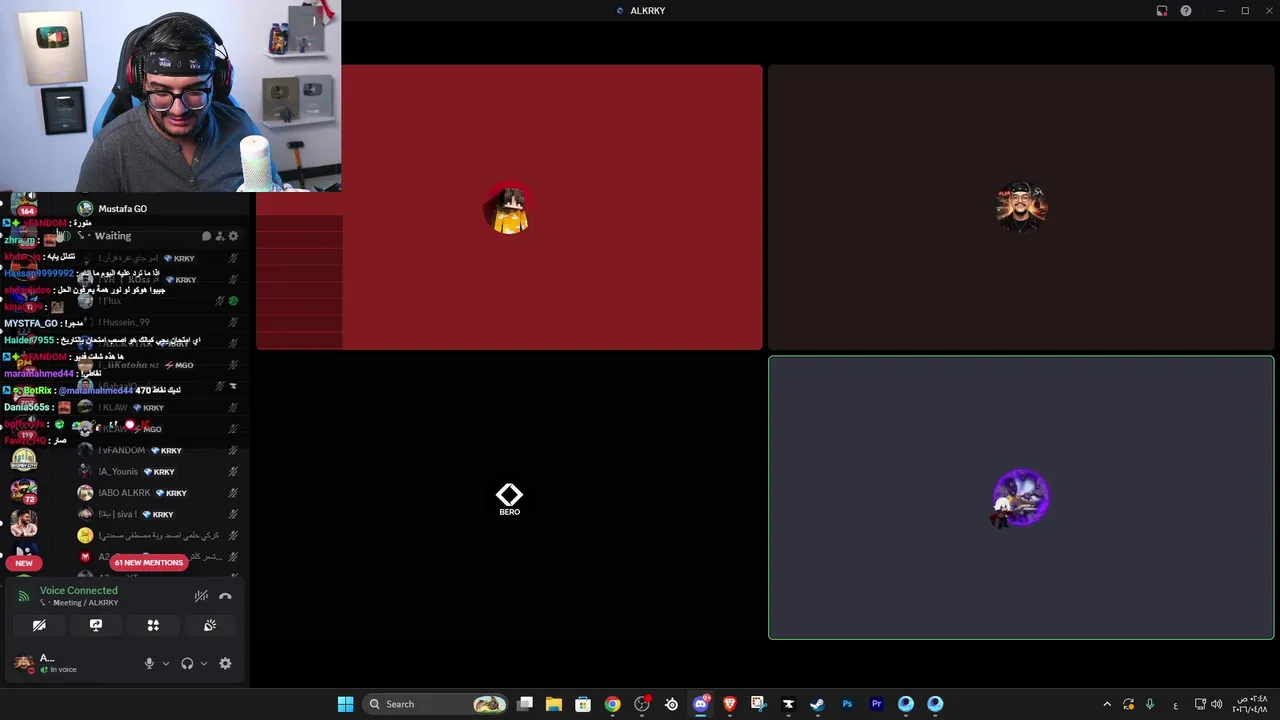The image size is (1280, 720).
Task: Open Windows Start menu
Action: [345, 704]
